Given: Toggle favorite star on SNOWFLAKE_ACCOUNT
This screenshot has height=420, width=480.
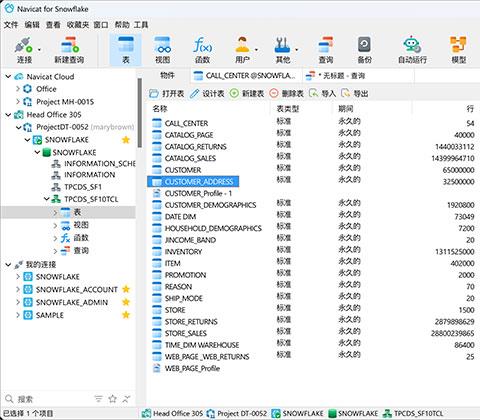Looking at the screenshot, I should 126,289.
